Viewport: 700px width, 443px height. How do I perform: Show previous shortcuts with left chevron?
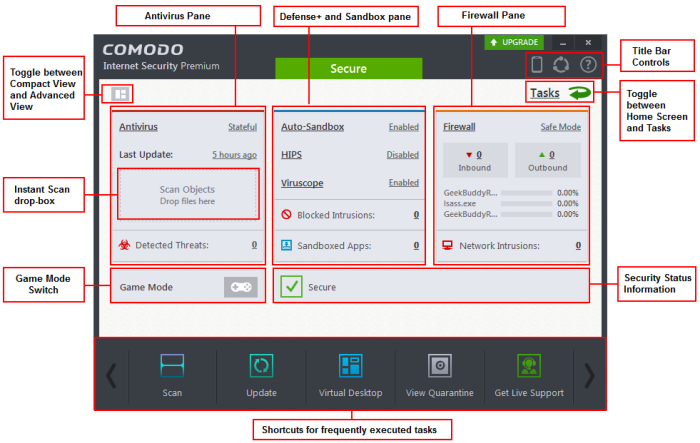111,376
